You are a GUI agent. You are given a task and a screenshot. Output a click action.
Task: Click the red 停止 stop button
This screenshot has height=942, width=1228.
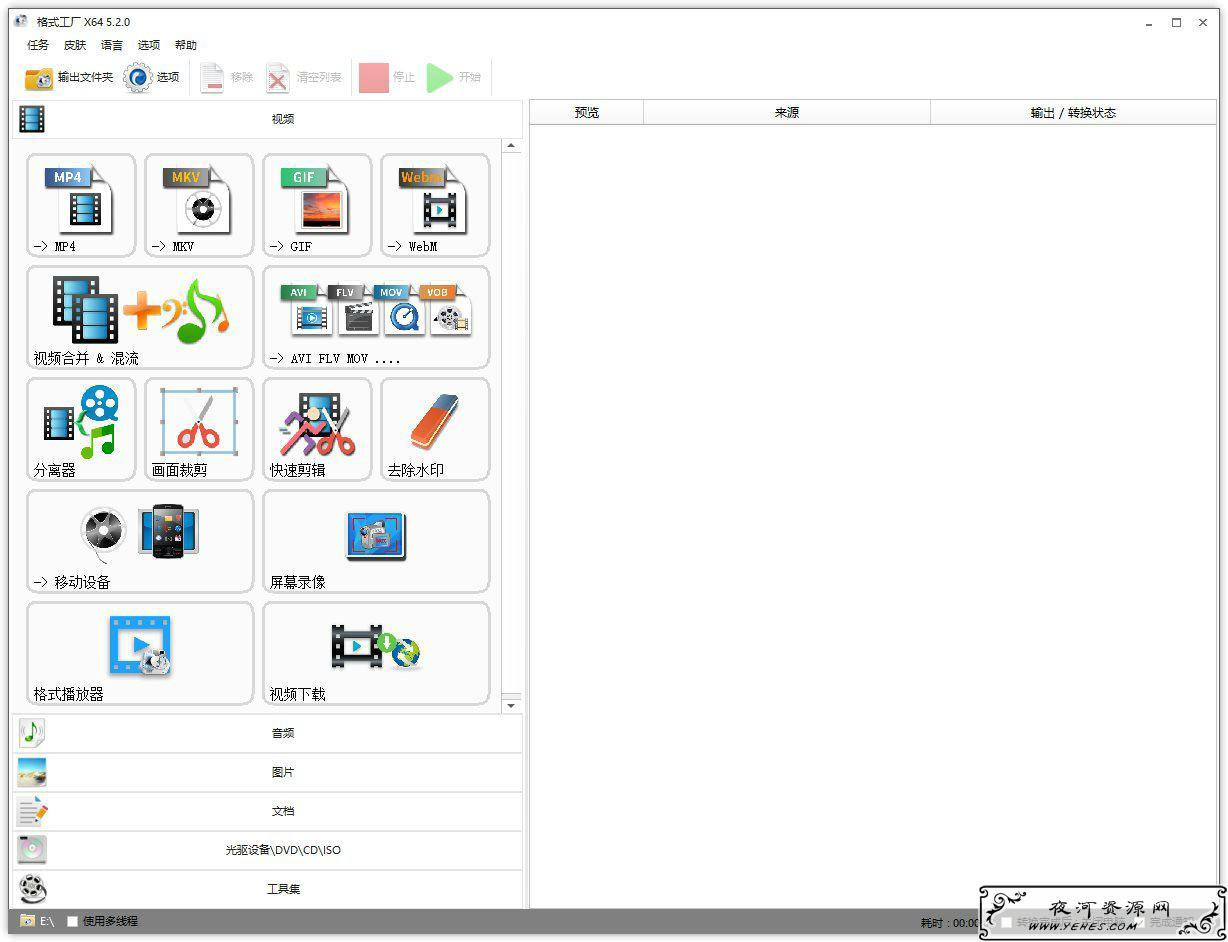pos(387,78)
